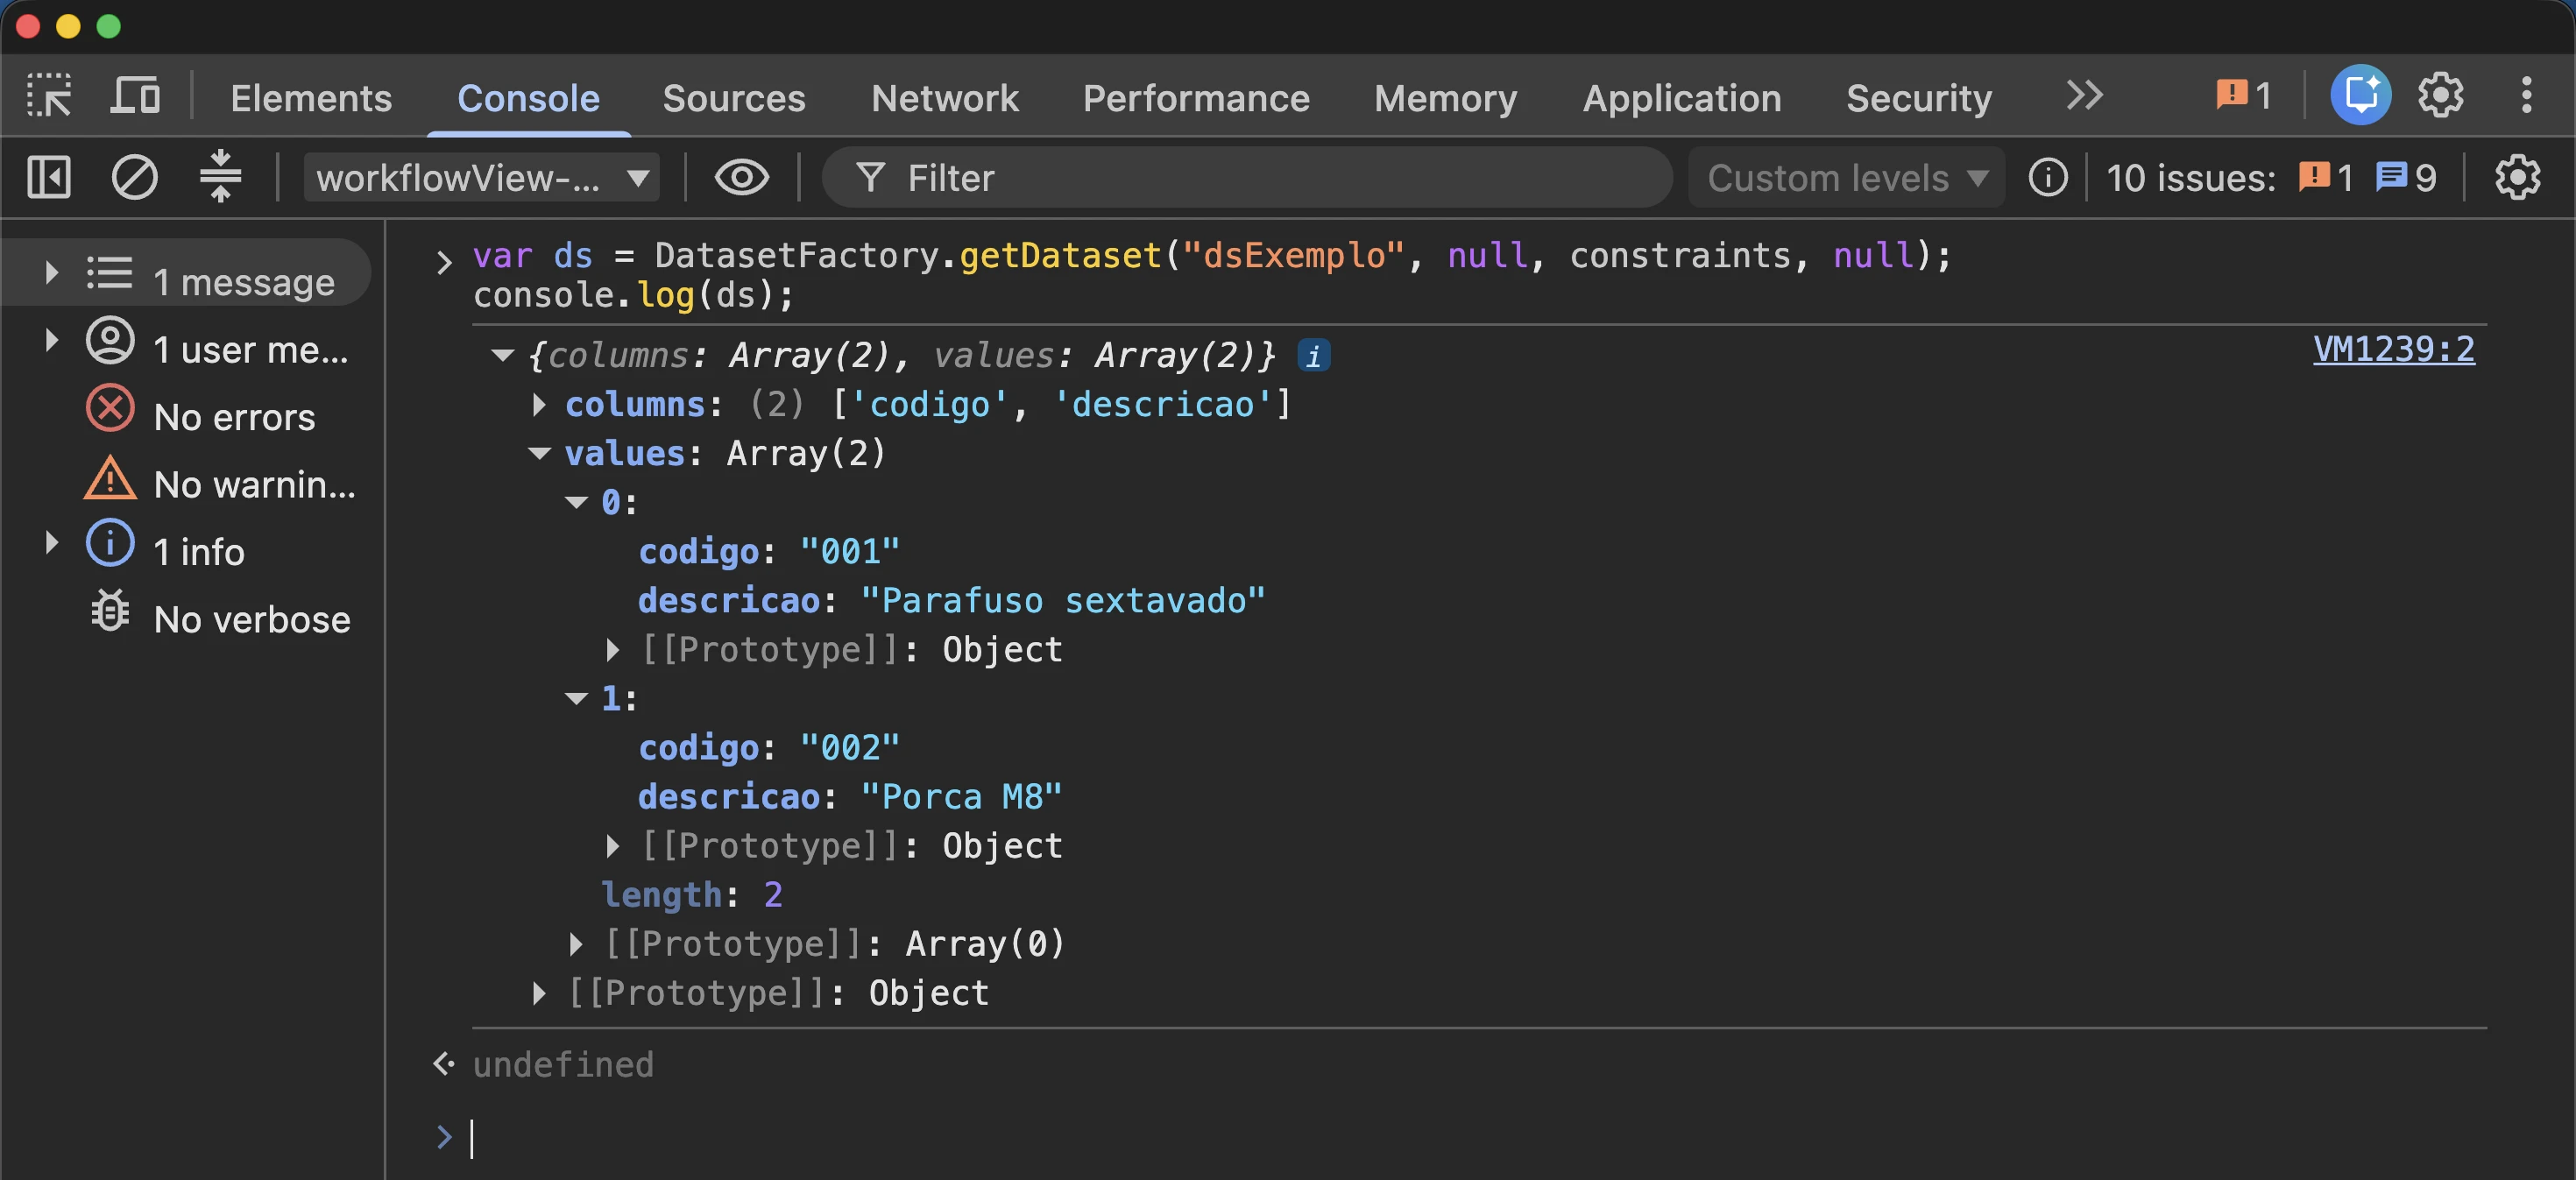This screenshot has height=1180, width=2576.
Task: Click the "Porca M8" value
Action: (960, 796)
